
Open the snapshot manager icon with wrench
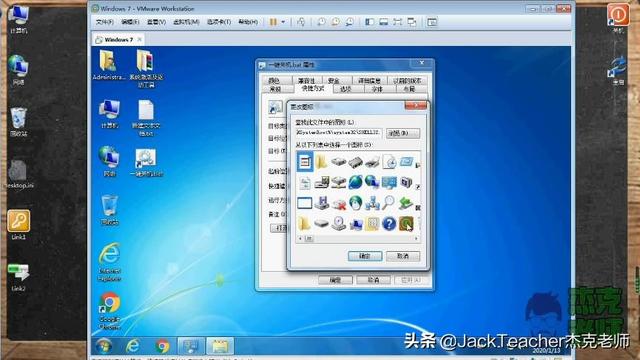pyautogui.click(x=349, y=22)
